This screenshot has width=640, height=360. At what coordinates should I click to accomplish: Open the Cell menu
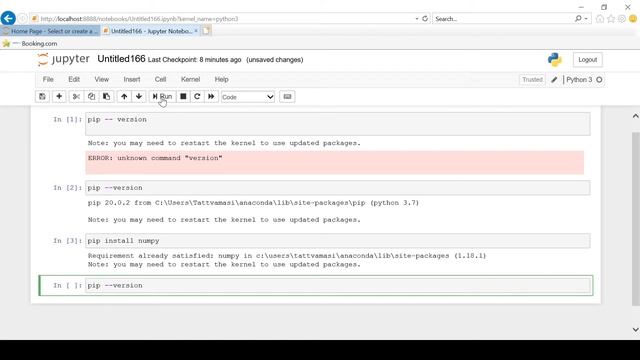160,80
